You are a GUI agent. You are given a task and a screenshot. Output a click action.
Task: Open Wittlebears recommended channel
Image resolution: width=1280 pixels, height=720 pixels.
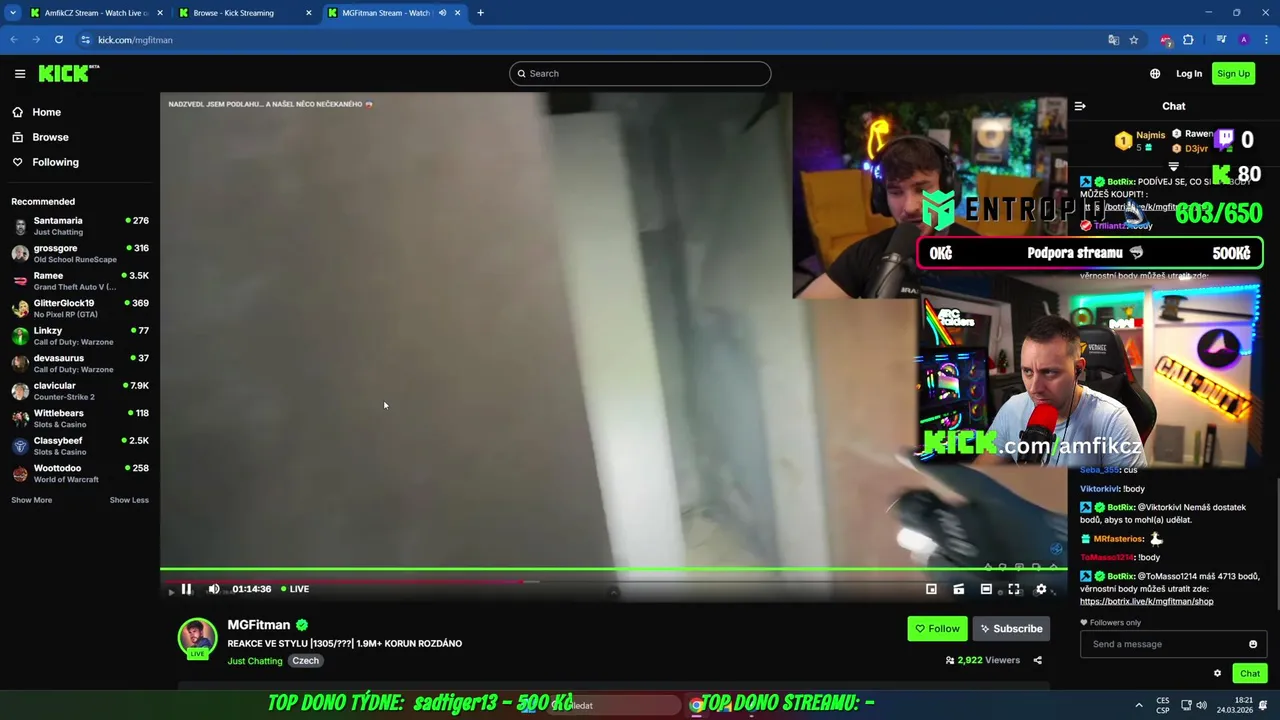80,419
